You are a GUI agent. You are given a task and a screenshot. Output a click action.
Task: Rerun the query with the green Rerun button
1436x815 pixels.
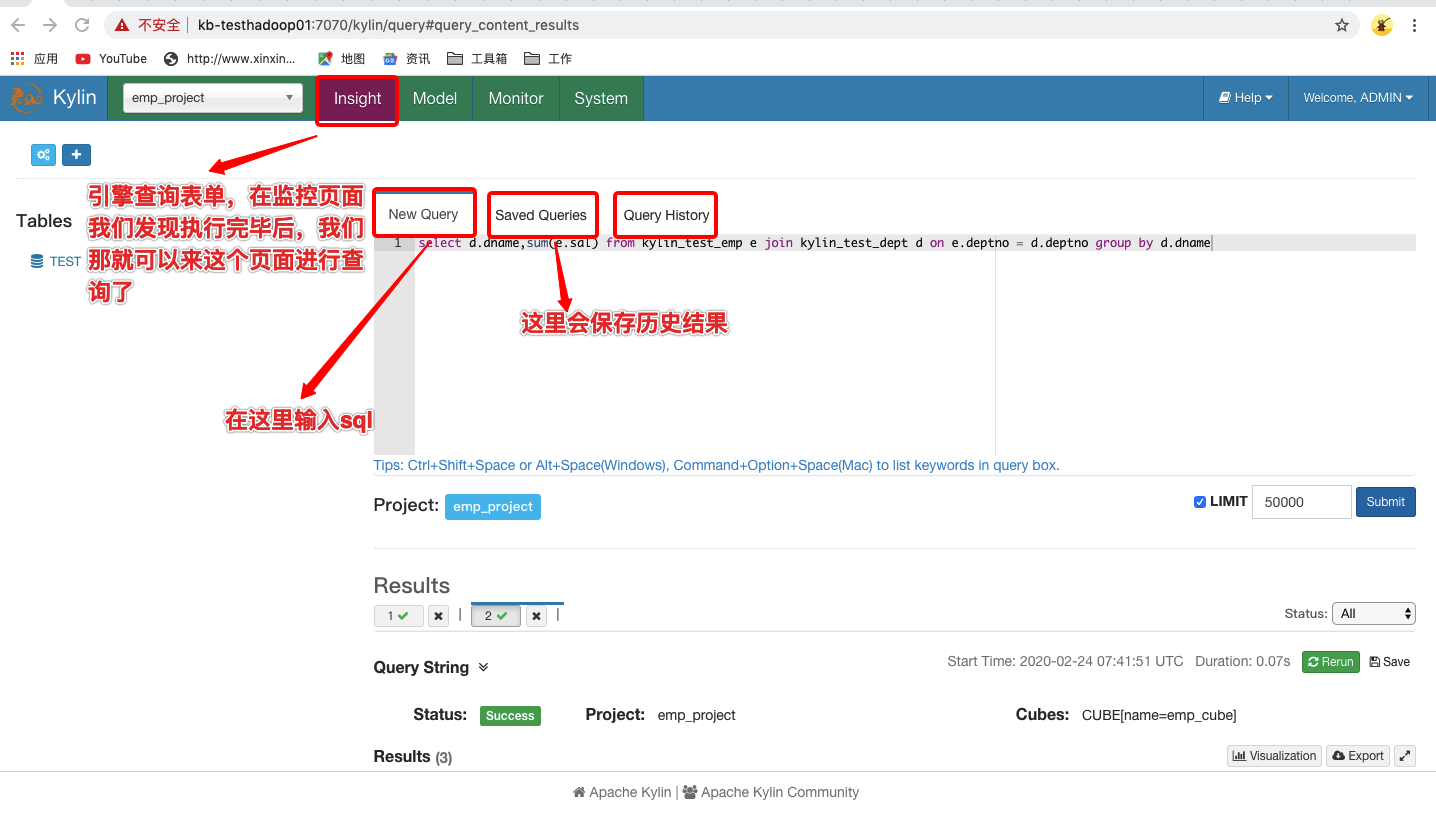pos(1330,661)
